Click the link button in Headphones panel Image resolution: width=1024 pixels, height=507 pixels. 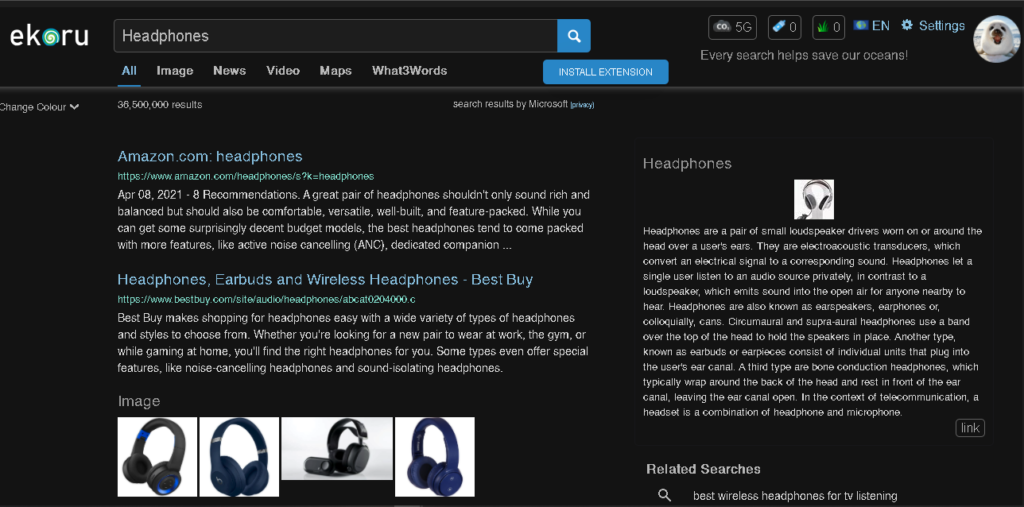click(x=970, y=428)
